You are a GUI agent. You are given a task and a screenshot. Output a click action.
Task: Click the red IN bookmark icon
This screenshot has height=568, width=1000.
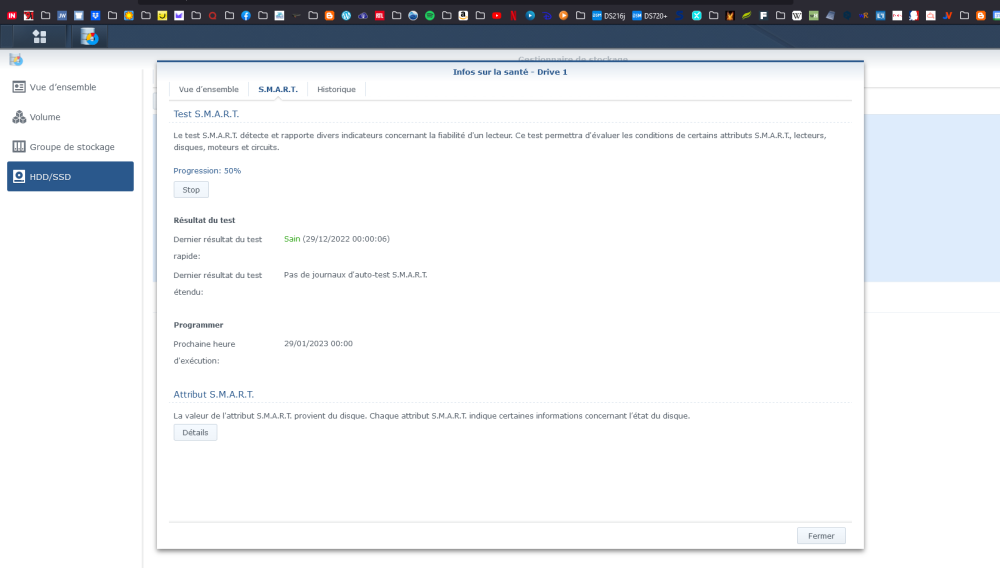11,16
